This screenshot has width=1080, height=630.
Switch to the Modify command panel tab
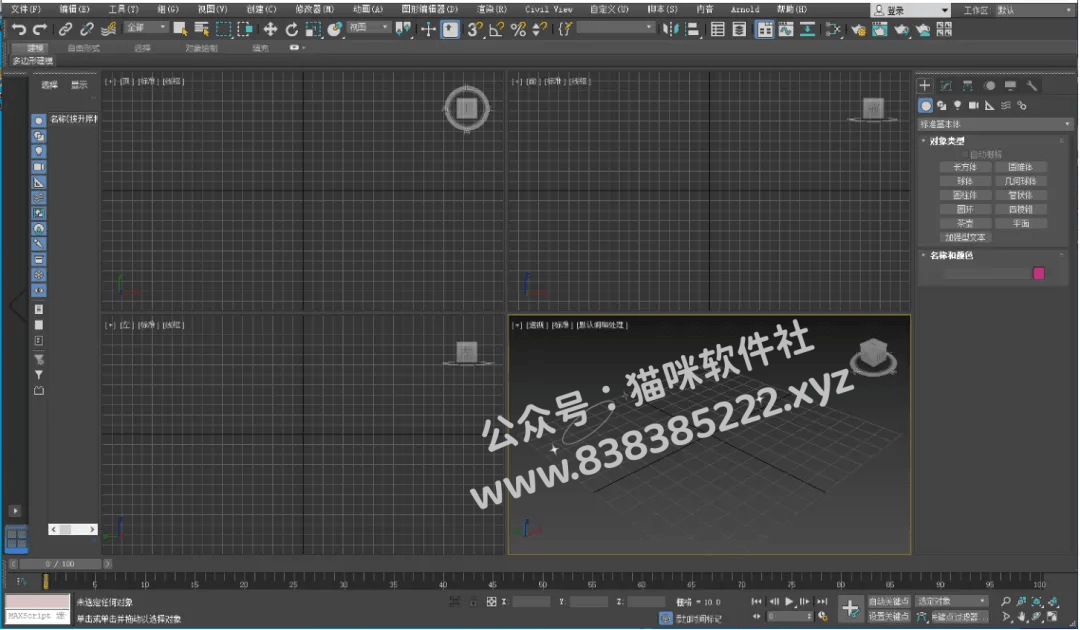tap(946, 85)
